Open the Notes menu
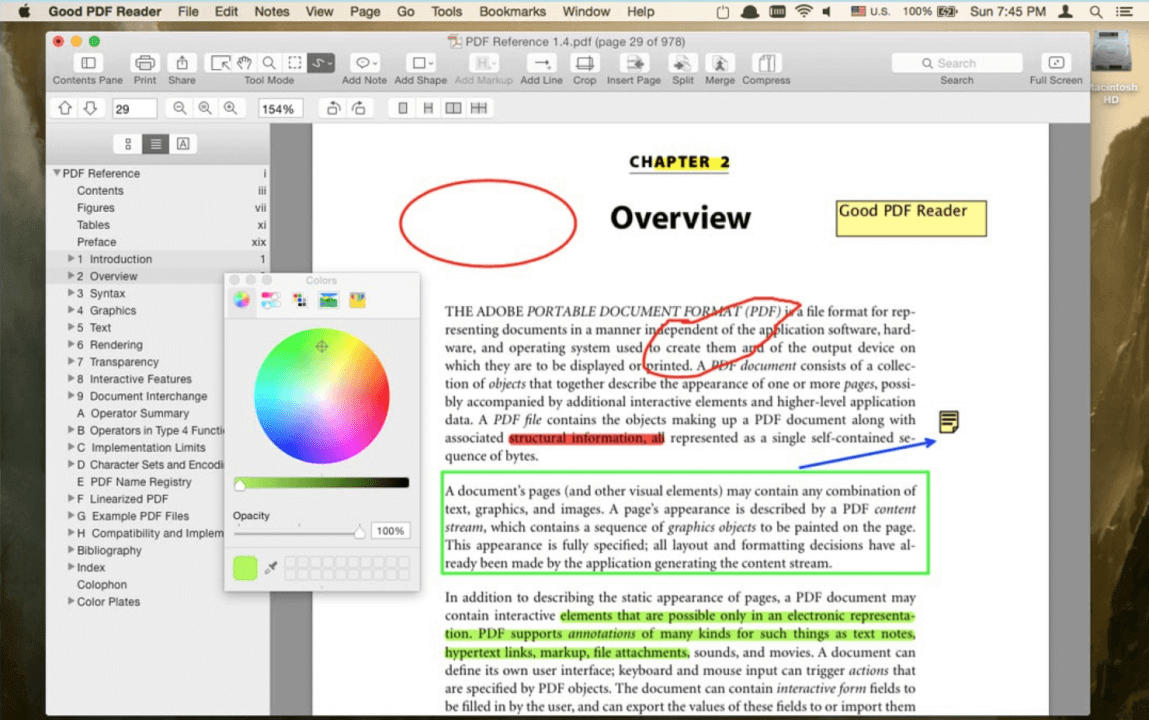The height and width of the screenshot is (720, 1149). click(x=272, y=12)
